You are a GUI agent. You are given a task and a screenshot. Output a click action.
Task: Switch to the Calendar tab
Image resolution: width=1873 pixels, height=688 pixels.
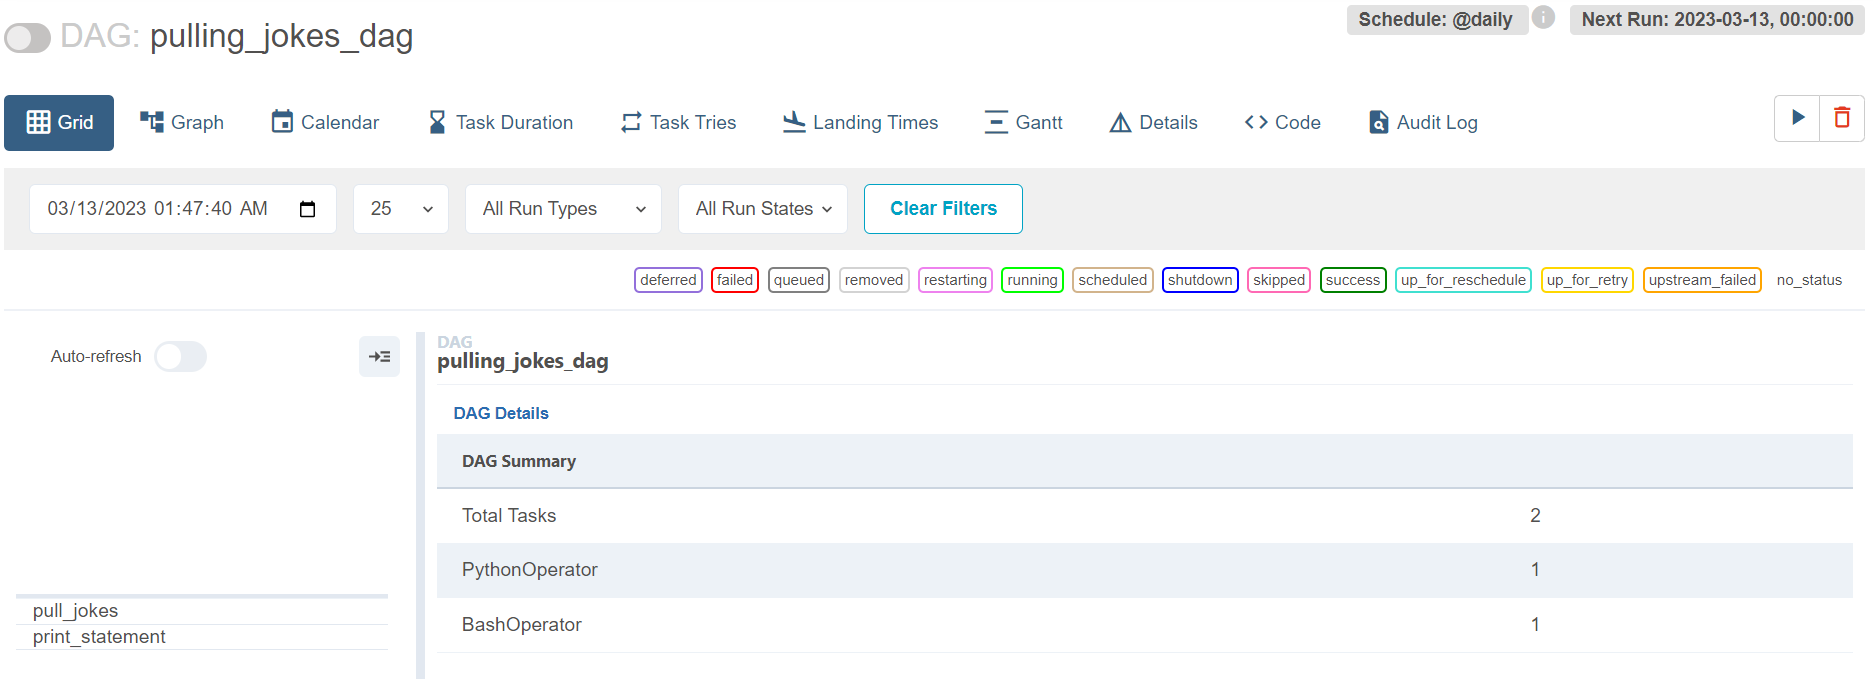(325, 122)
